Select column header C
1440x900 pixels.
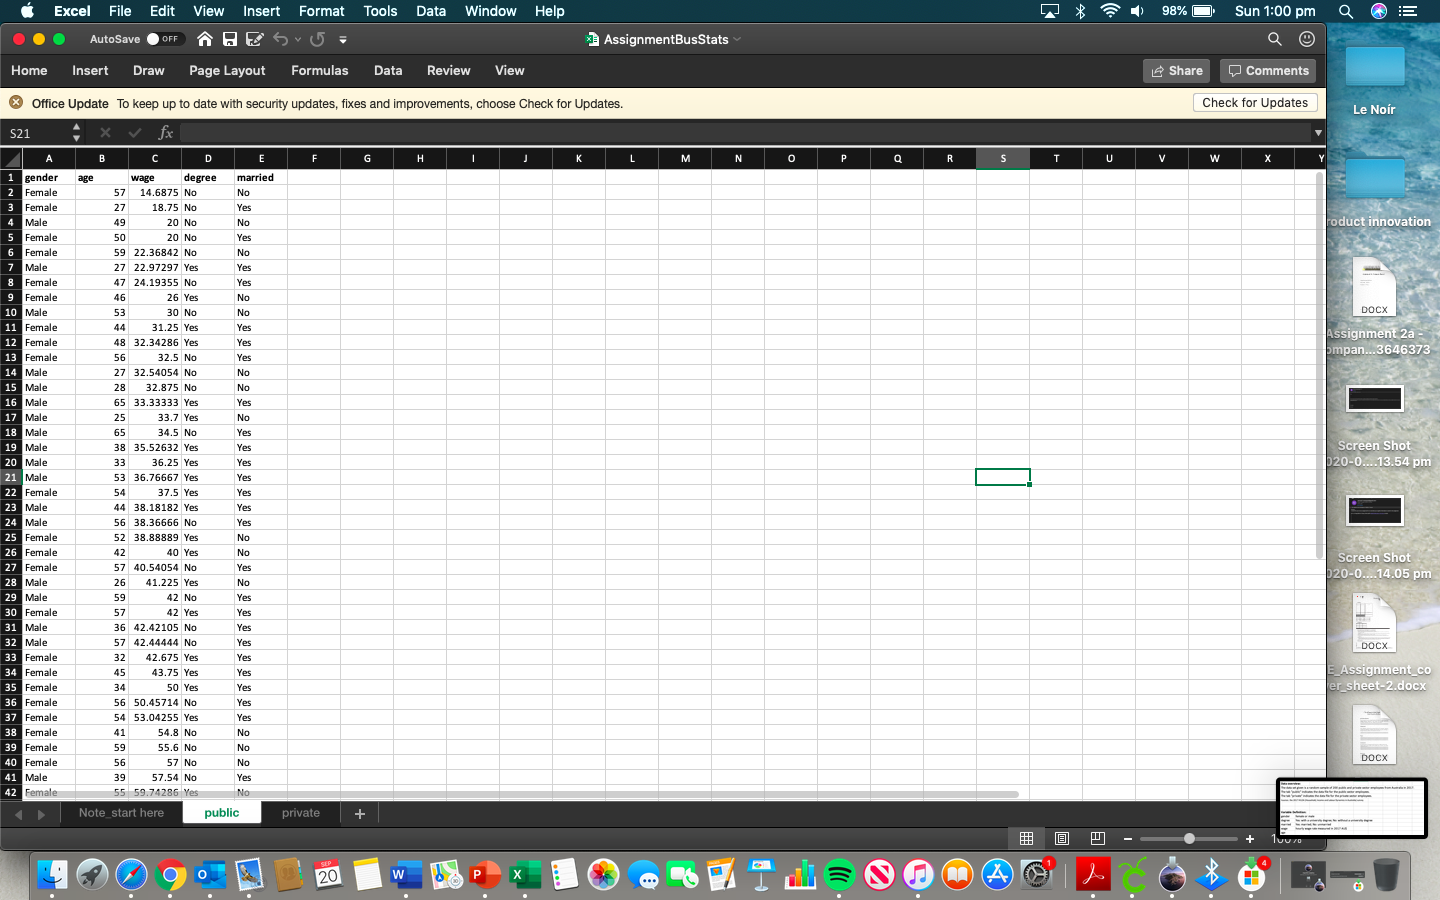(155, 158)
